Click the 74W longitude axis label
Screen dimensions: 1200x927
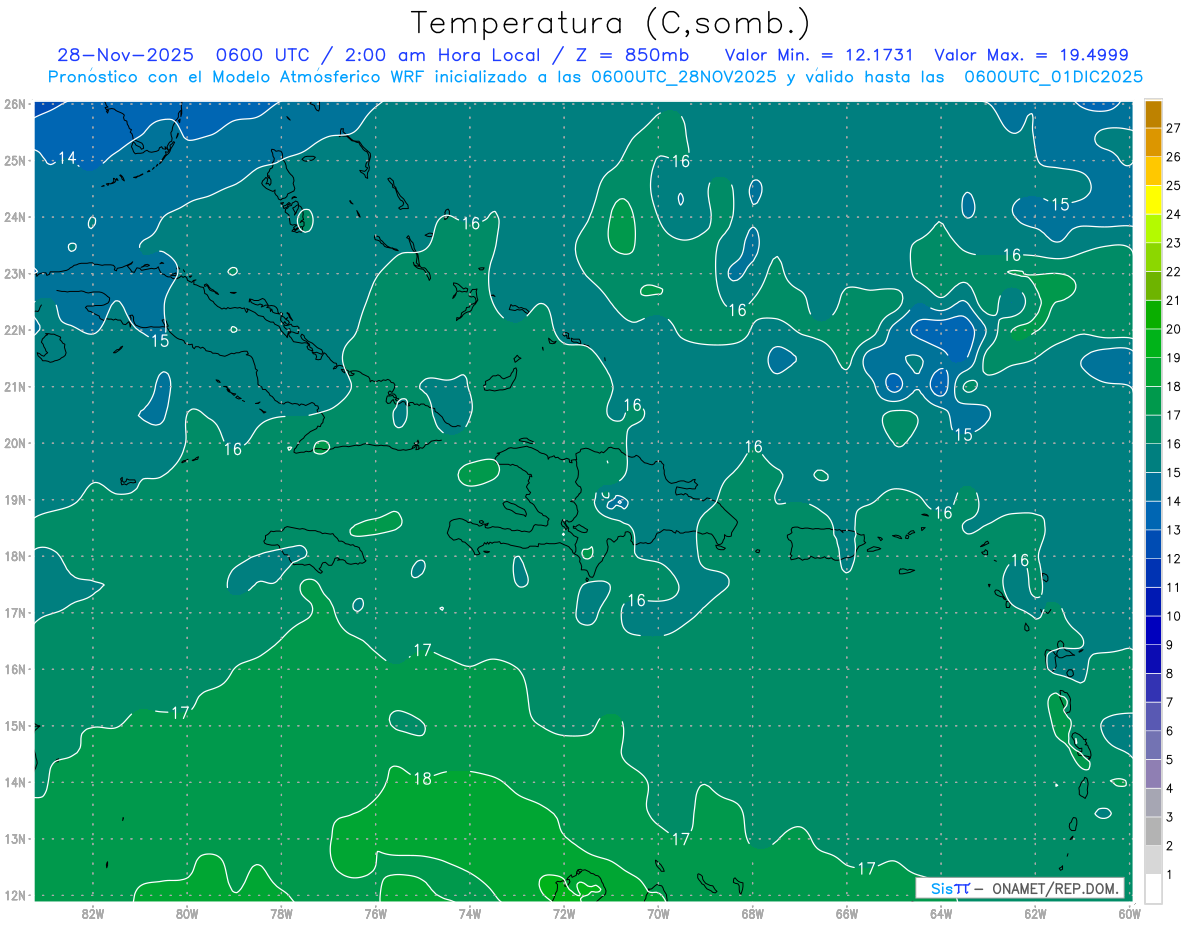[x=470, y=913]
